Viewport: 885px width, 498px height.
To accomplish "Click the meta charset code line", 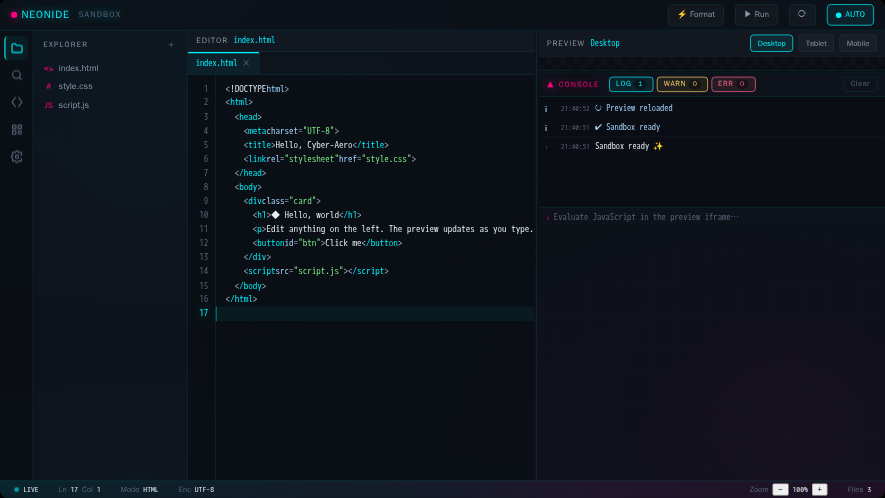I will [291, 131].
